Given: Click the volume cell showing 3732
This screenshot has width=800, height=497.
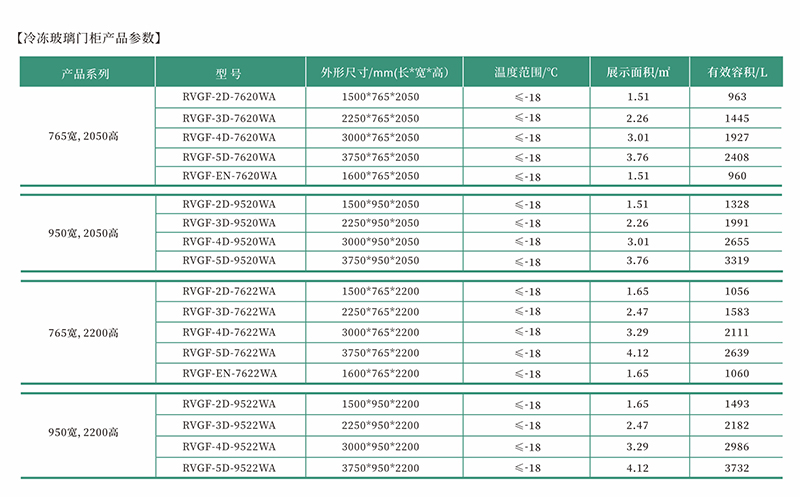Looking at the screenshot, I should click(737, 467).
